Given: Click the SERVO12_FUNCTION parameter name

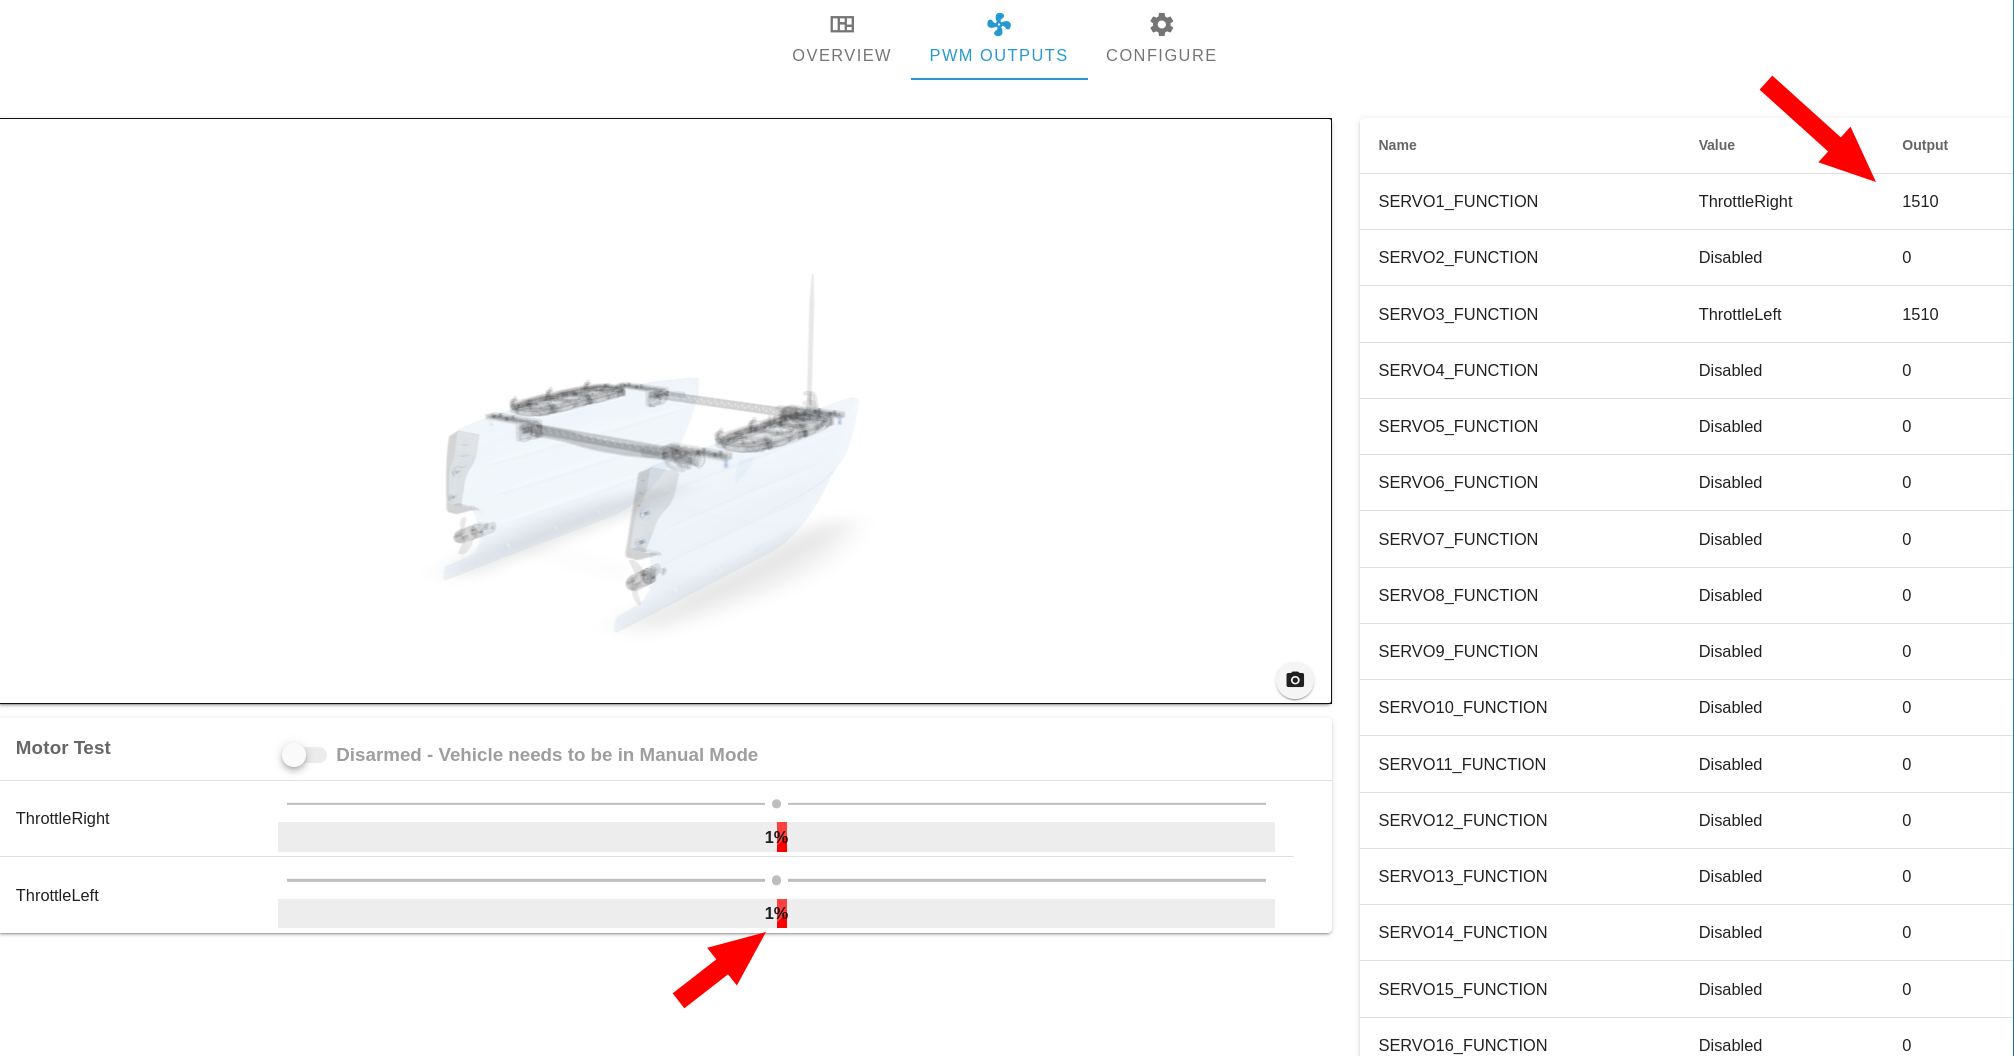Looking at the screenshot, I should (1462, 821).
